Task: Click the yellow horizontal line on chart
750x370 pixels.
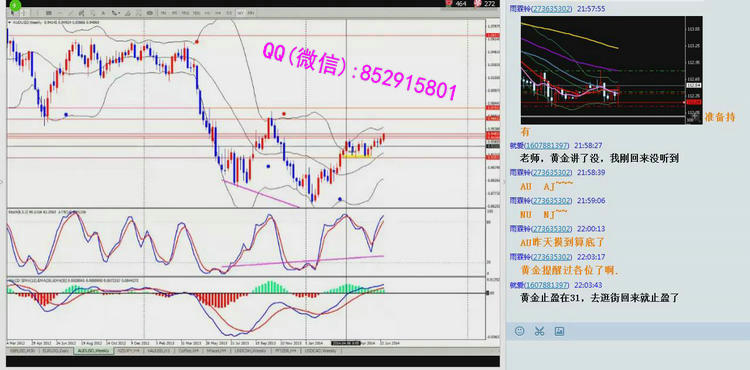Action: tap(357, 156)
